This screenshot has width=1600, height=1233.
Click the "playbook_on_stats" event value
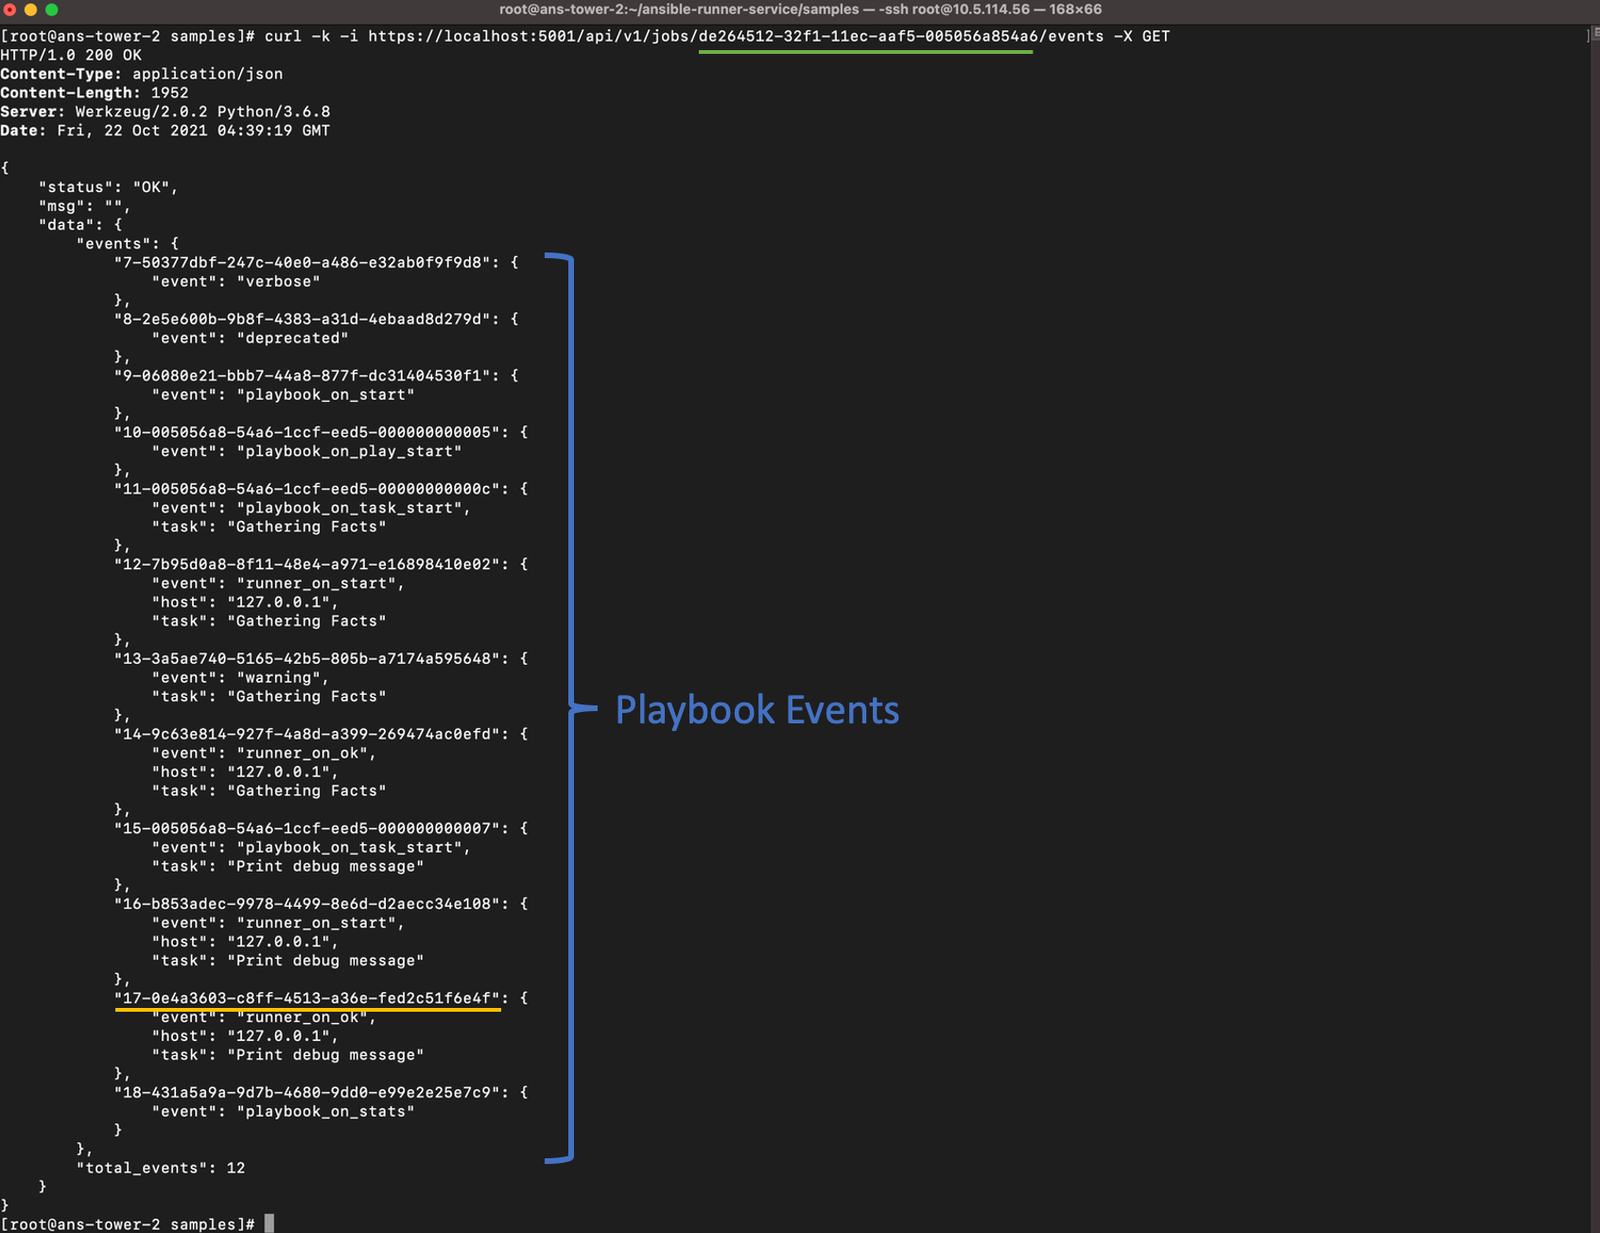pos(325,1111)
